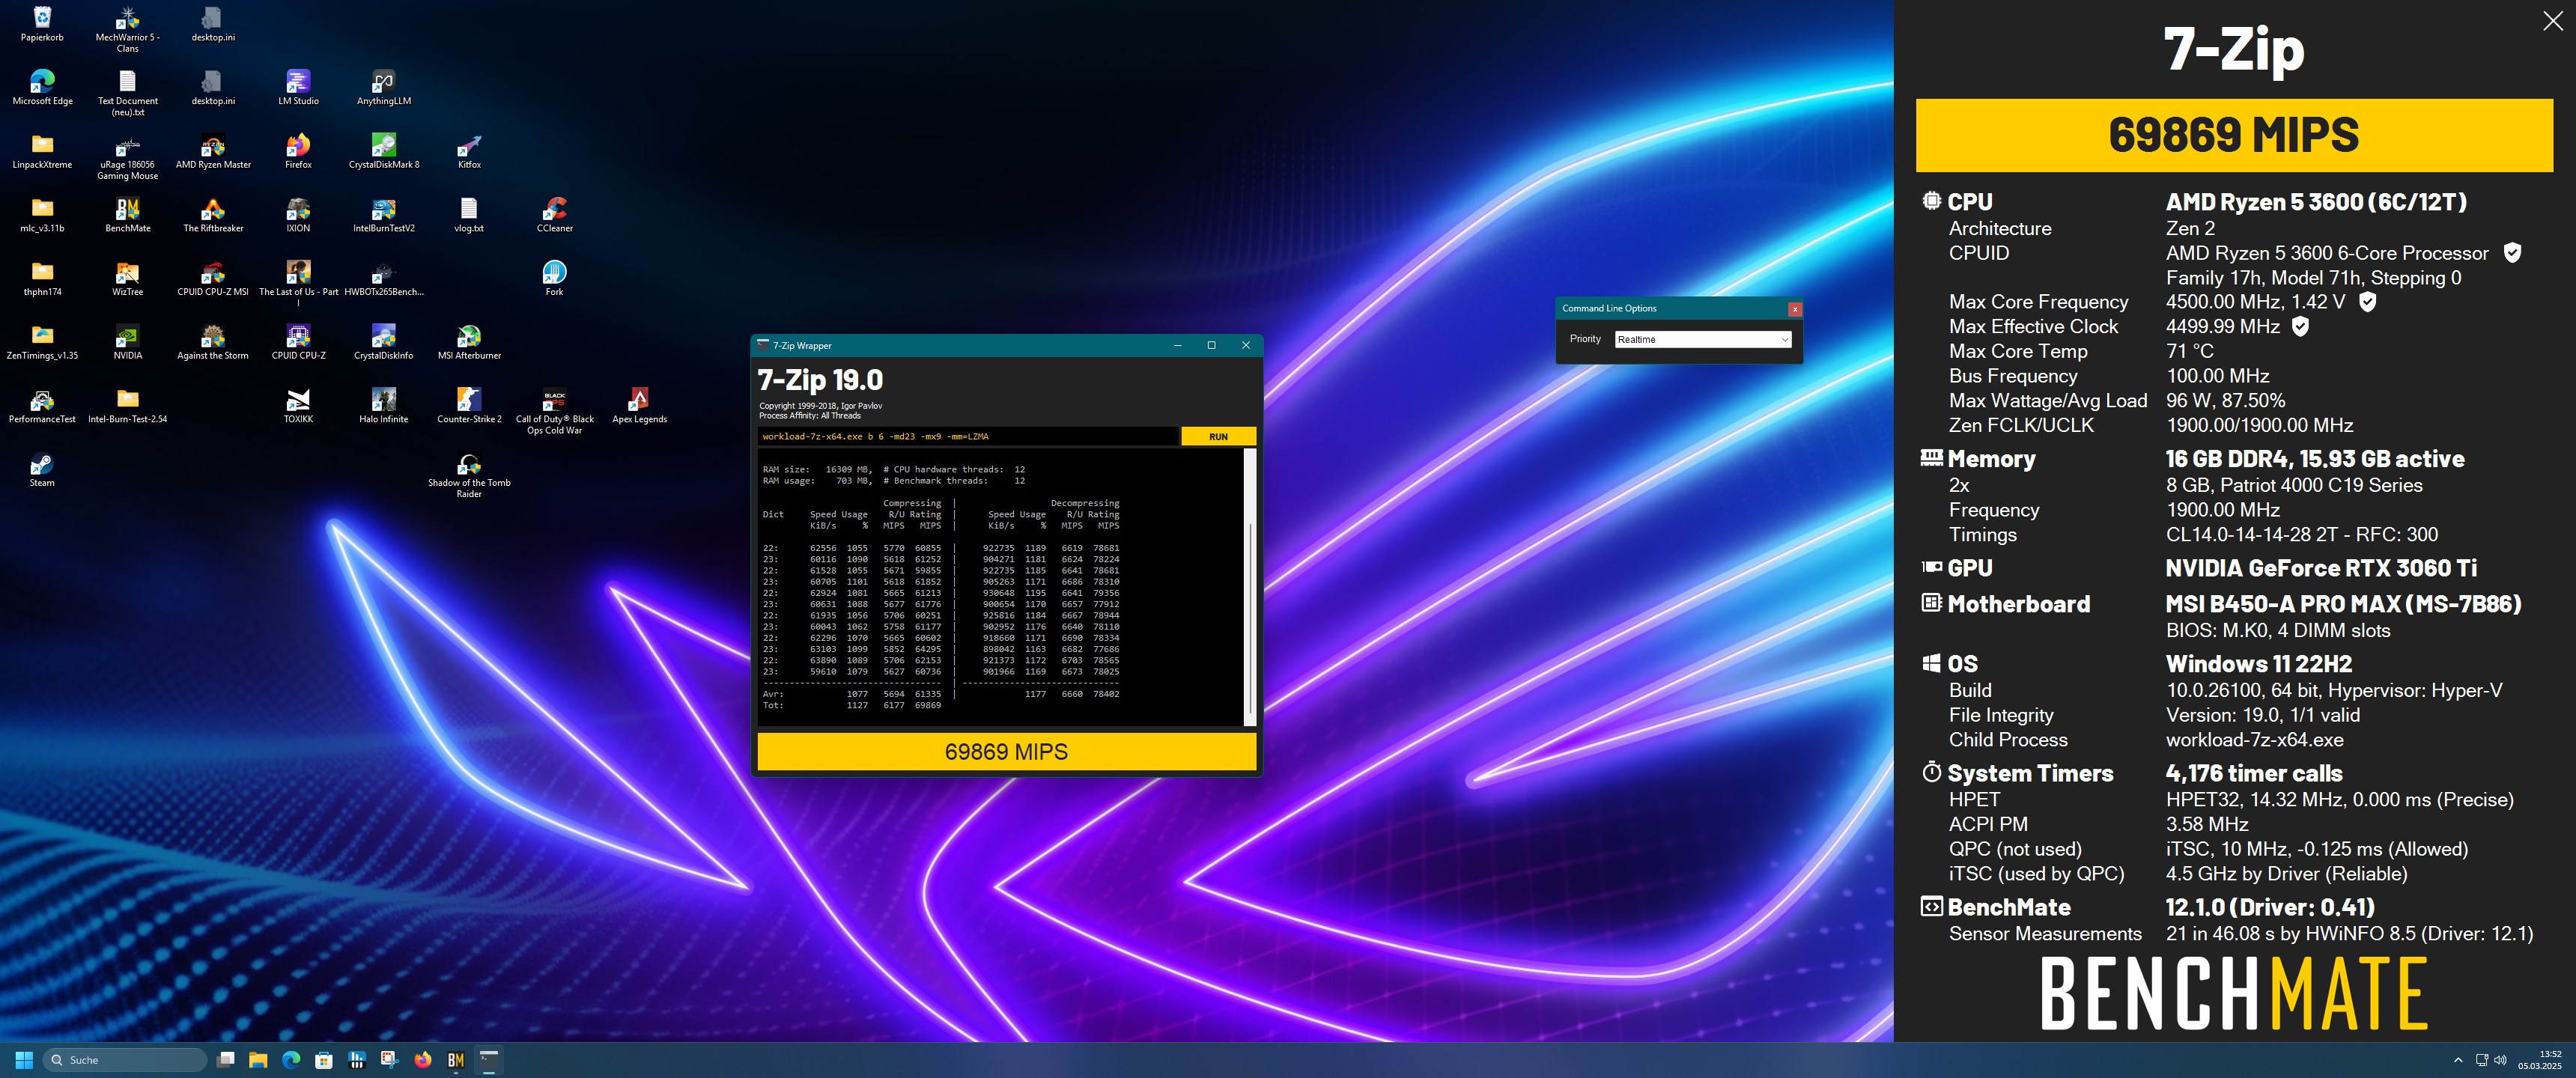
Task: Select the LinpackXtreme folder
Action: [x=42, y=151]
